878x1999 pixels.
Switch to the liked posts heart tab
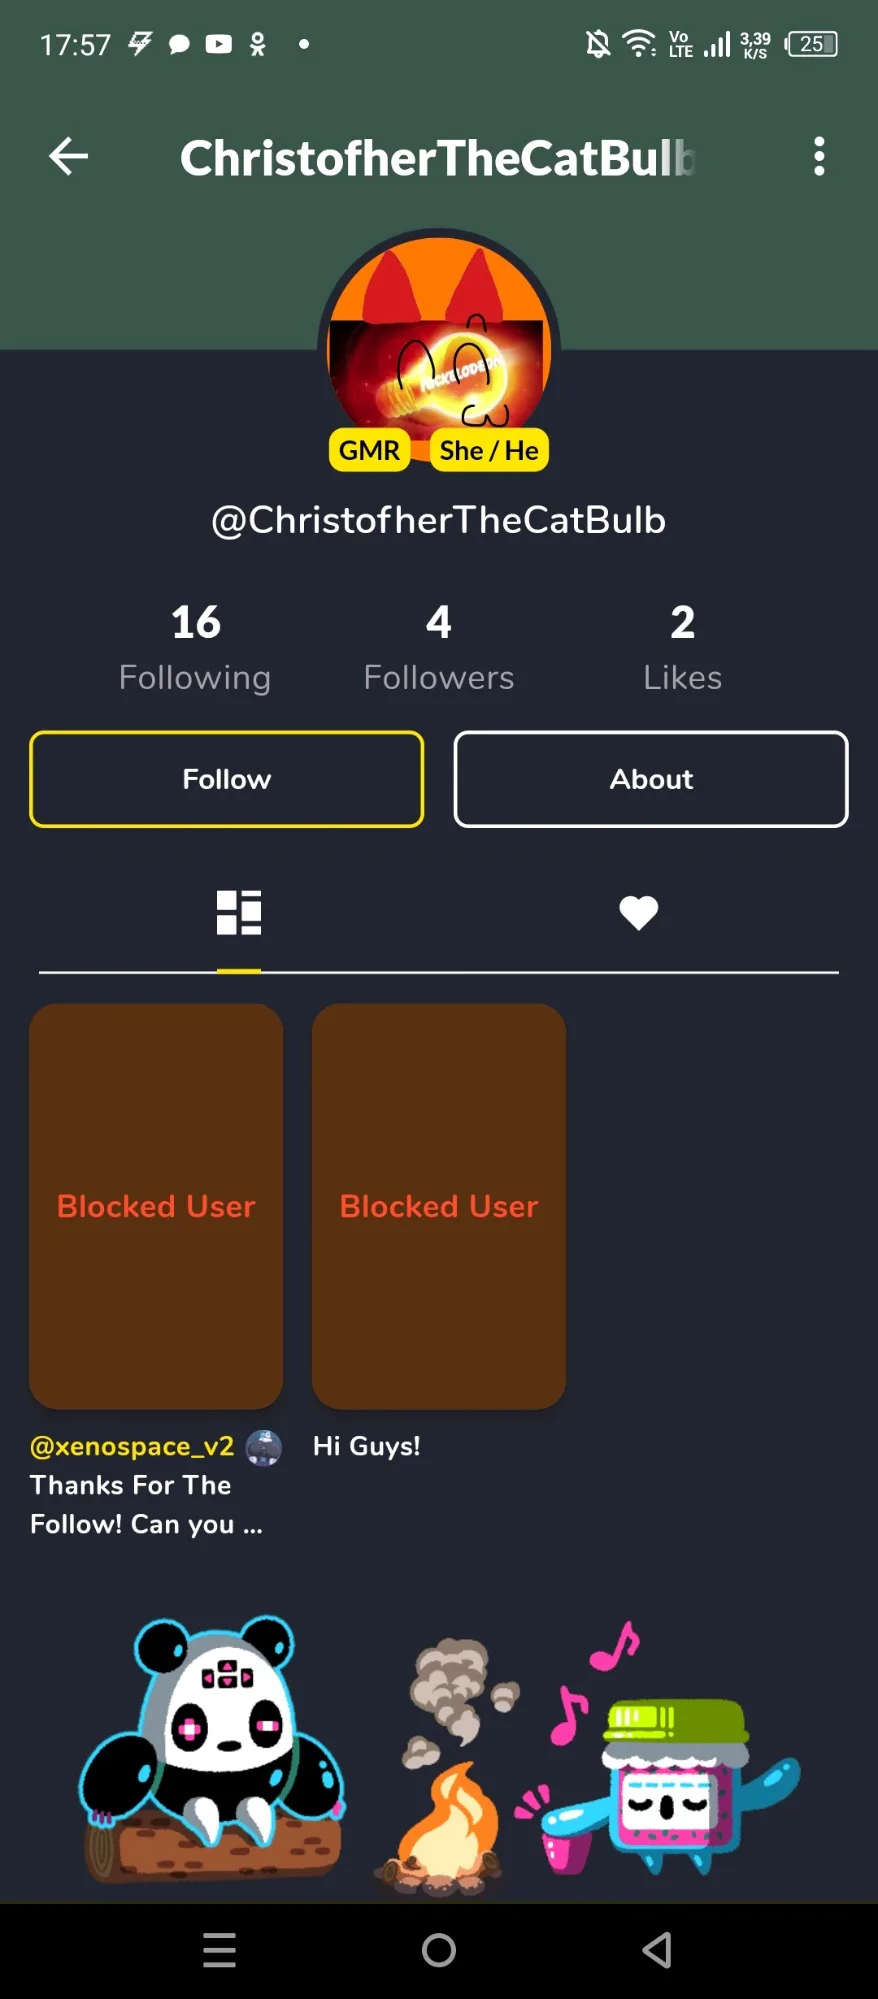pyautogui.click(x=638, y=912)
